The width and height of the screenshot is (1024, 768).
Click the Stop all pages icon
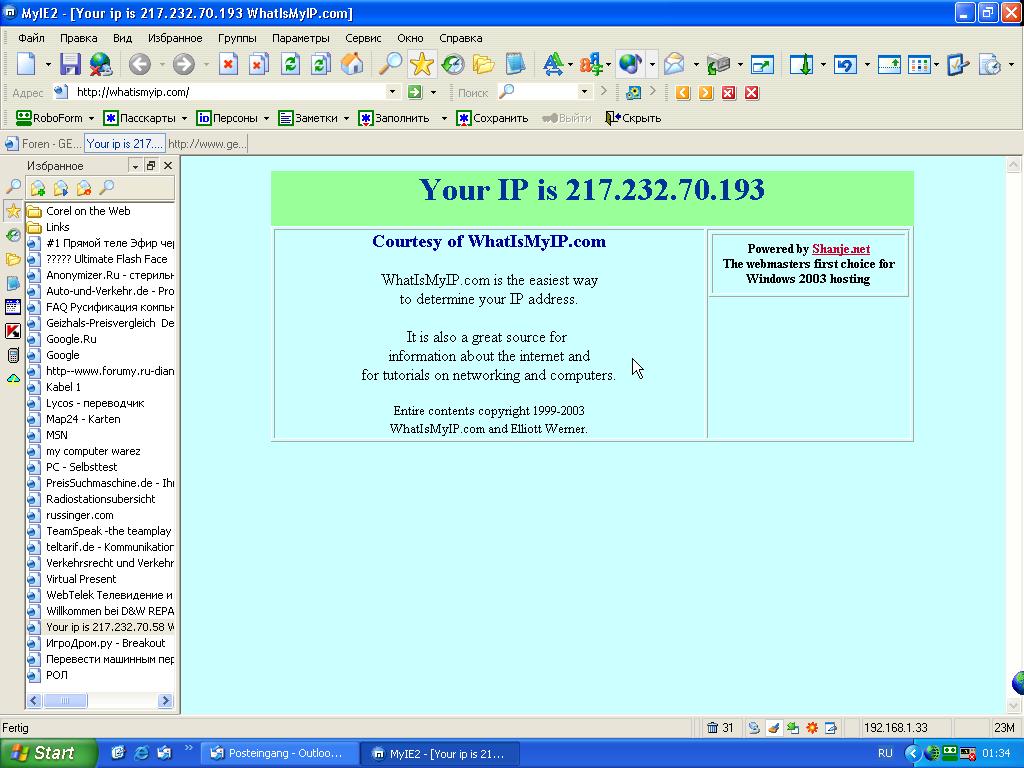(258, 64)
